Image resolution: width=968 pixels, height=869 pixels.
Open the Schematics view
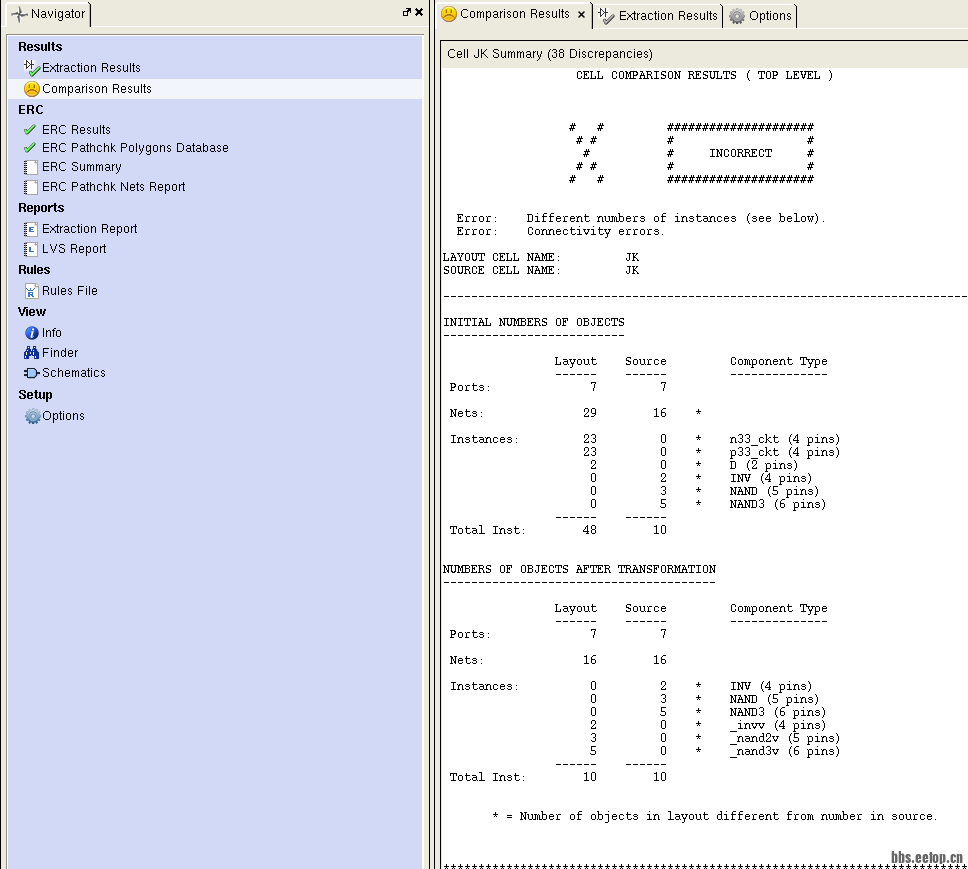73,373
